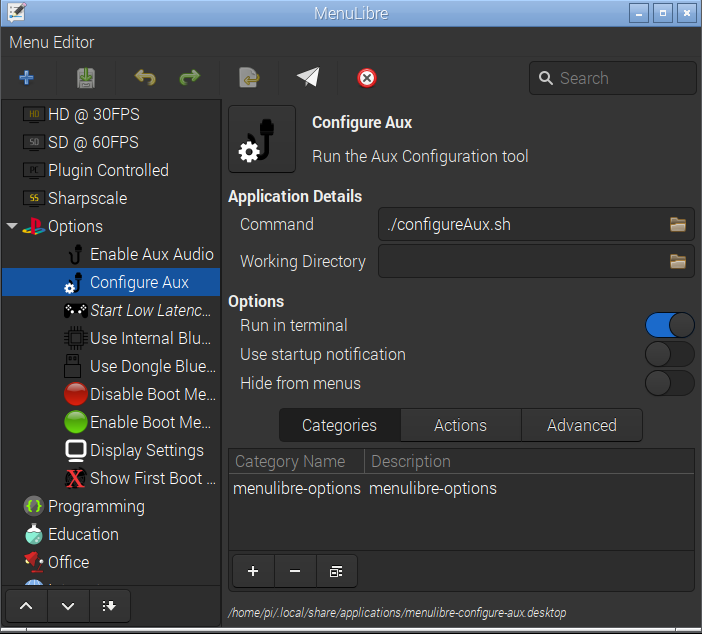Screen dimensions: 702x634
Task: Browse for a working directory via the folder icon
Action: (x=677, y=261)
